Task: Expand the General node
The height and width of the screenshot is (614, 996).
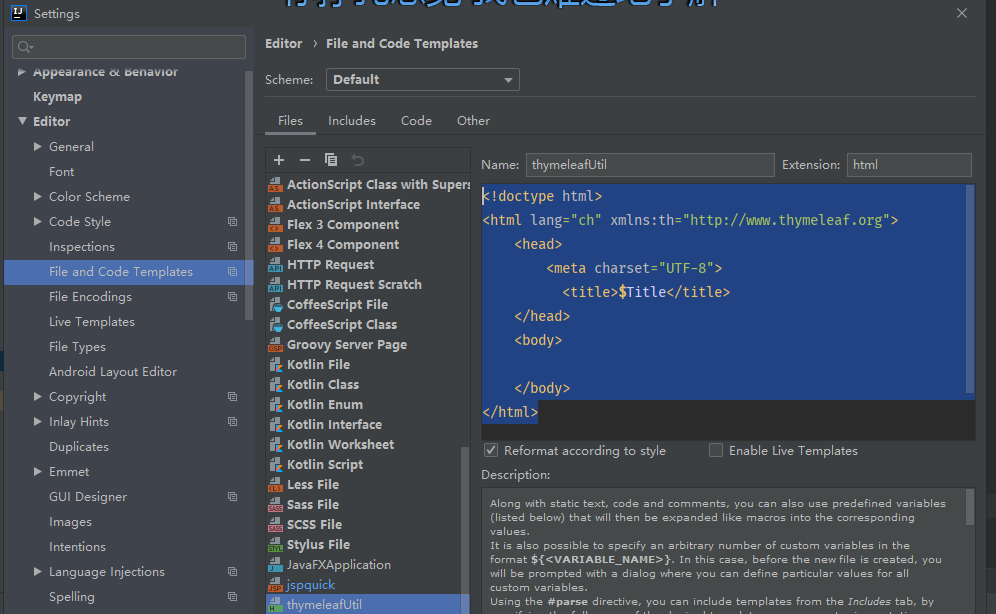Action: click(37, 147)
